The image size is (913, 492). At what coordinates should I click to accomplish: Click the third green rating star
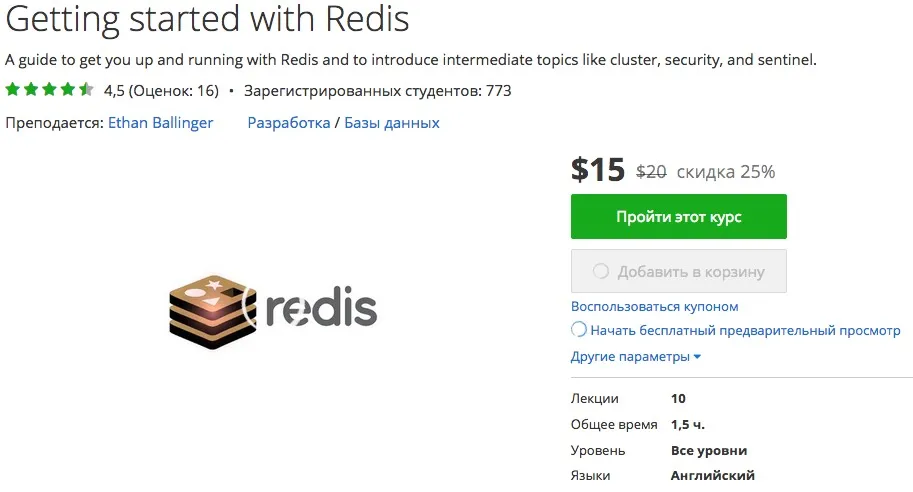click(x=50, y=90)
